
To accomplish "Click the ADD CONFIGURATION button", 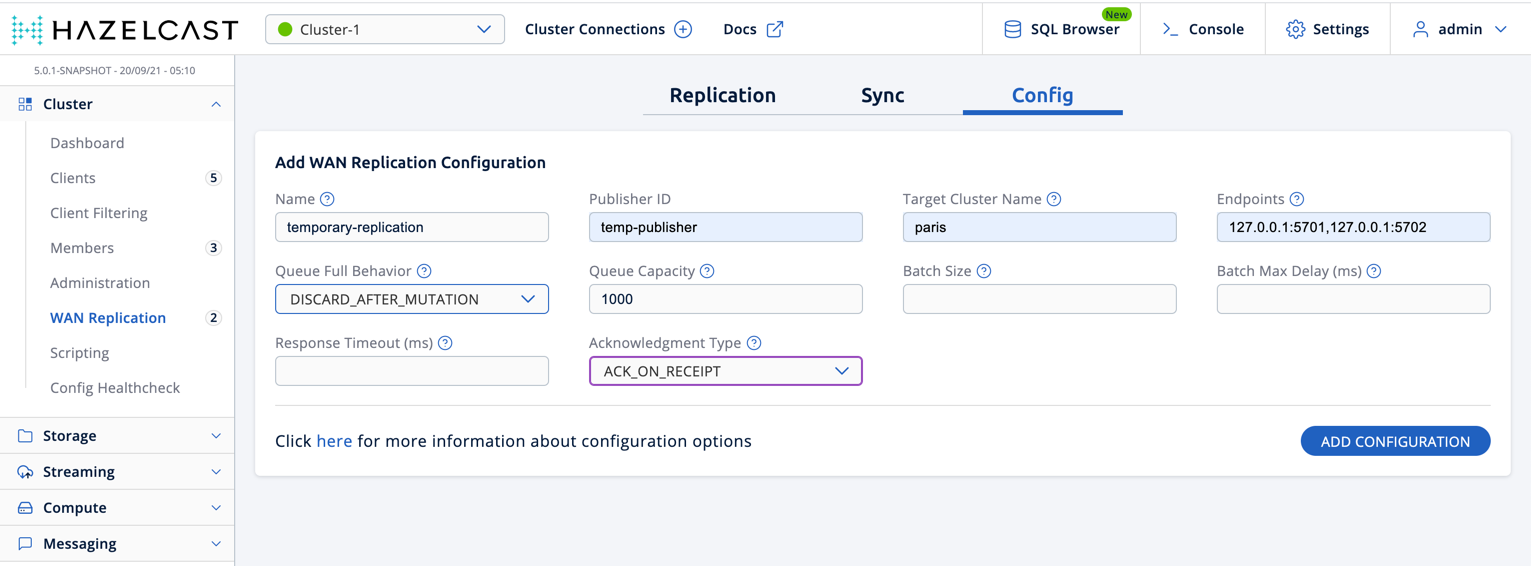I will [x=1395, y=441].
